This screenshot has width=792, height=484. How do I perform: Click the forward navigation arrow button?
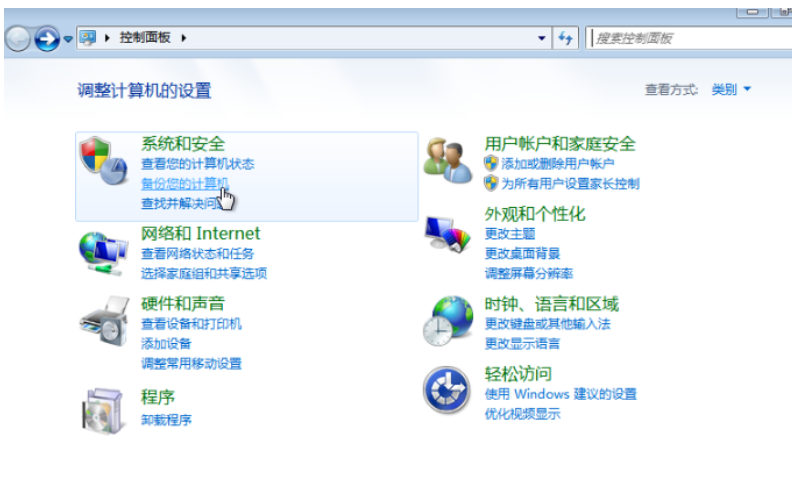click(x=46, y=39)
